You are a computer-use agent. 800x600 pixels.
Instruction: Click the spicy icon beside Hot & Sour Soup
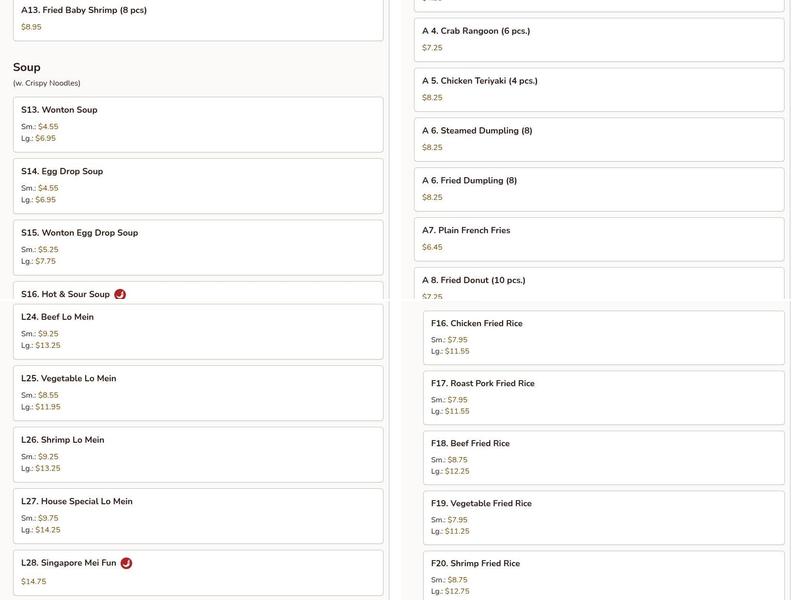point(120,295)
